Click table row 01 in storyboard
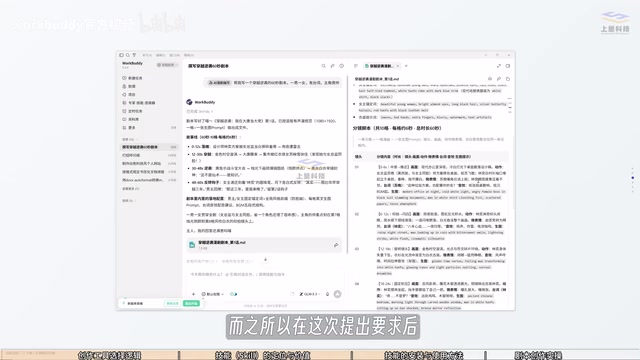The height and width of the screenshot is (360, 640). point(431,185)
